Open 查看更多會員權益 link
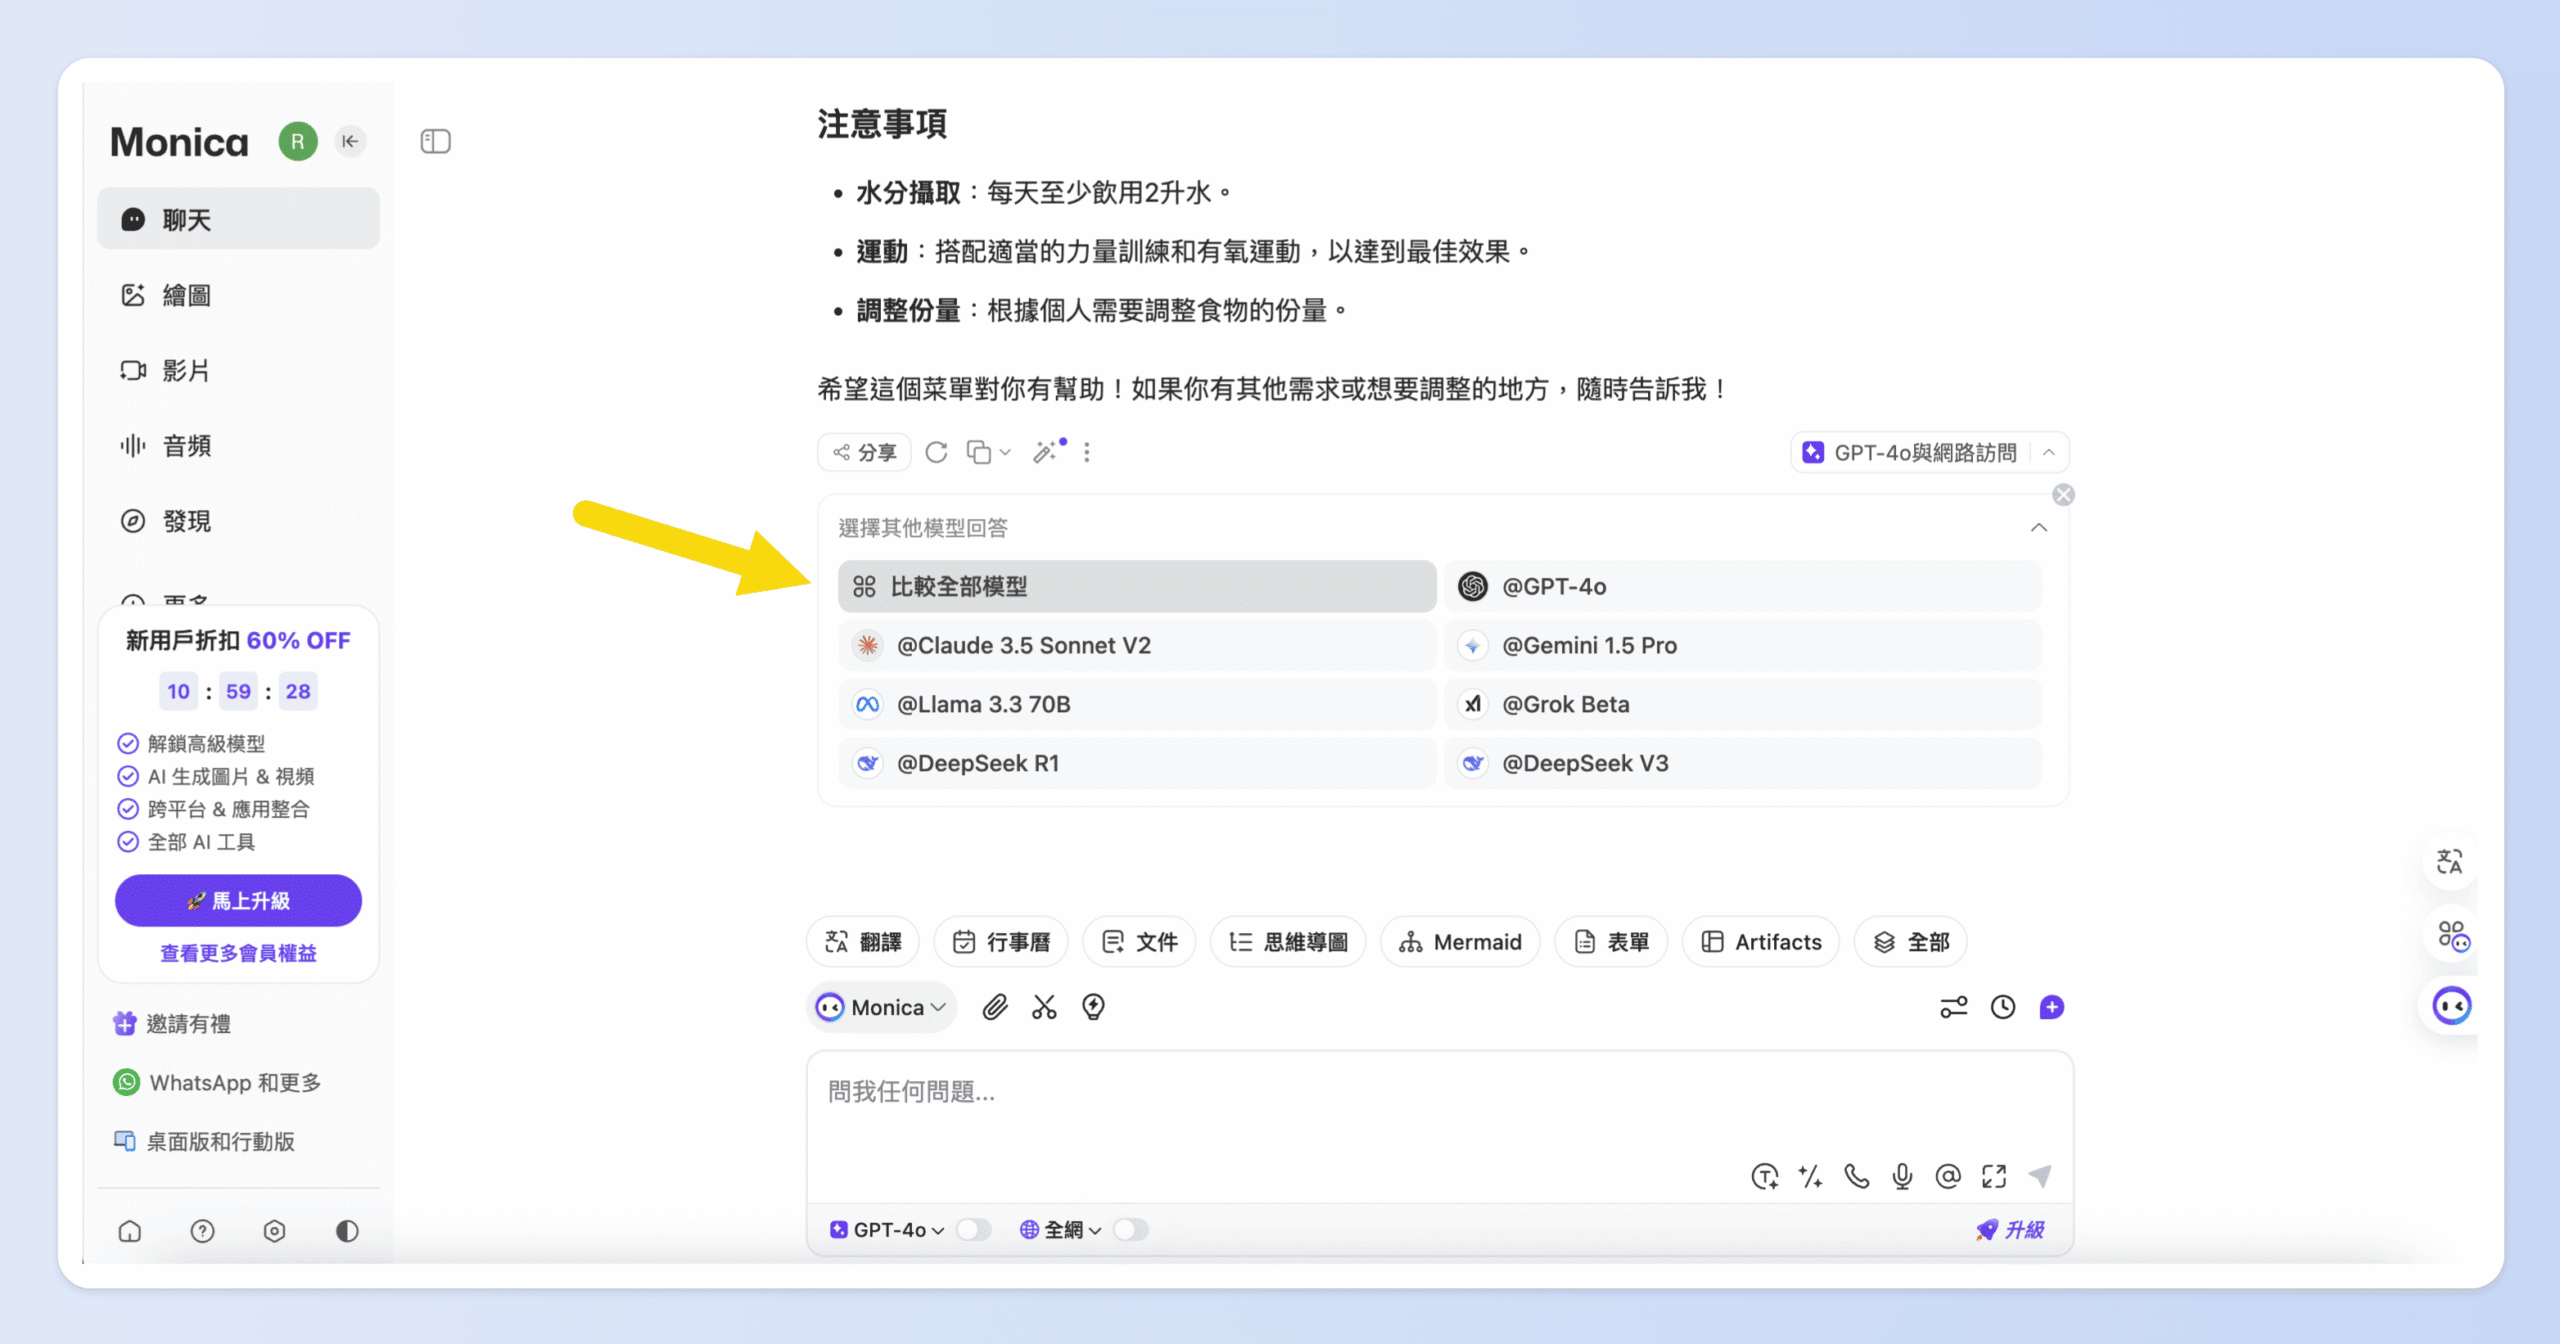Screen dimensions: 2560x1344 pos(238,953)
